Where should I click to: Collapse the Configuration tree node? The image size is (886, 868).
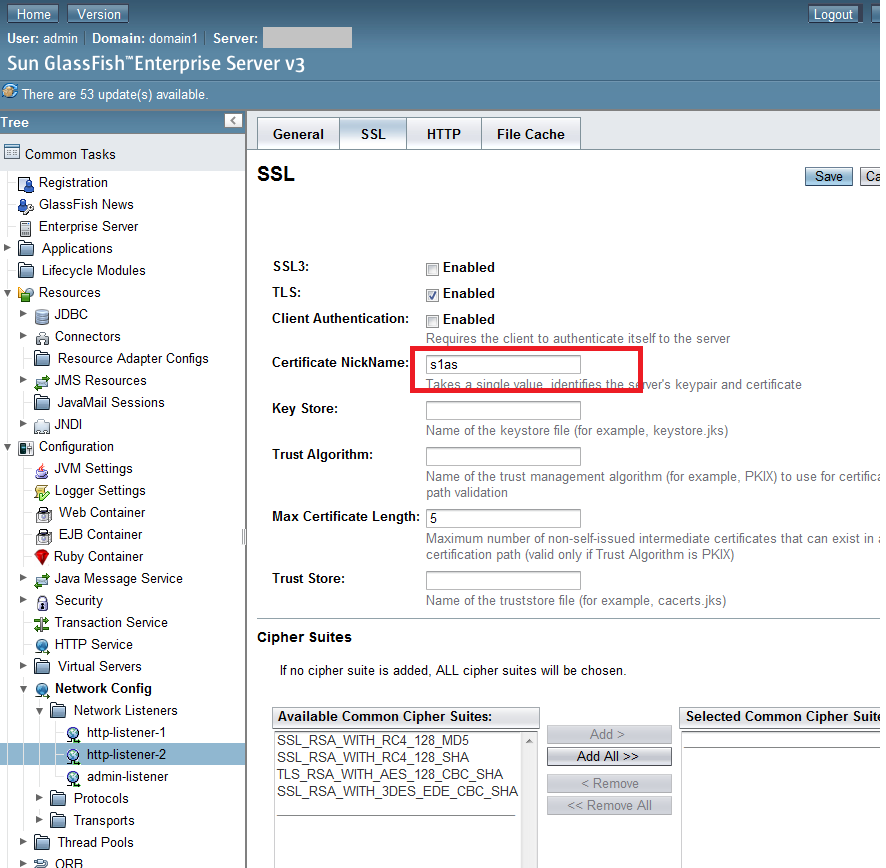coord(7,447)
